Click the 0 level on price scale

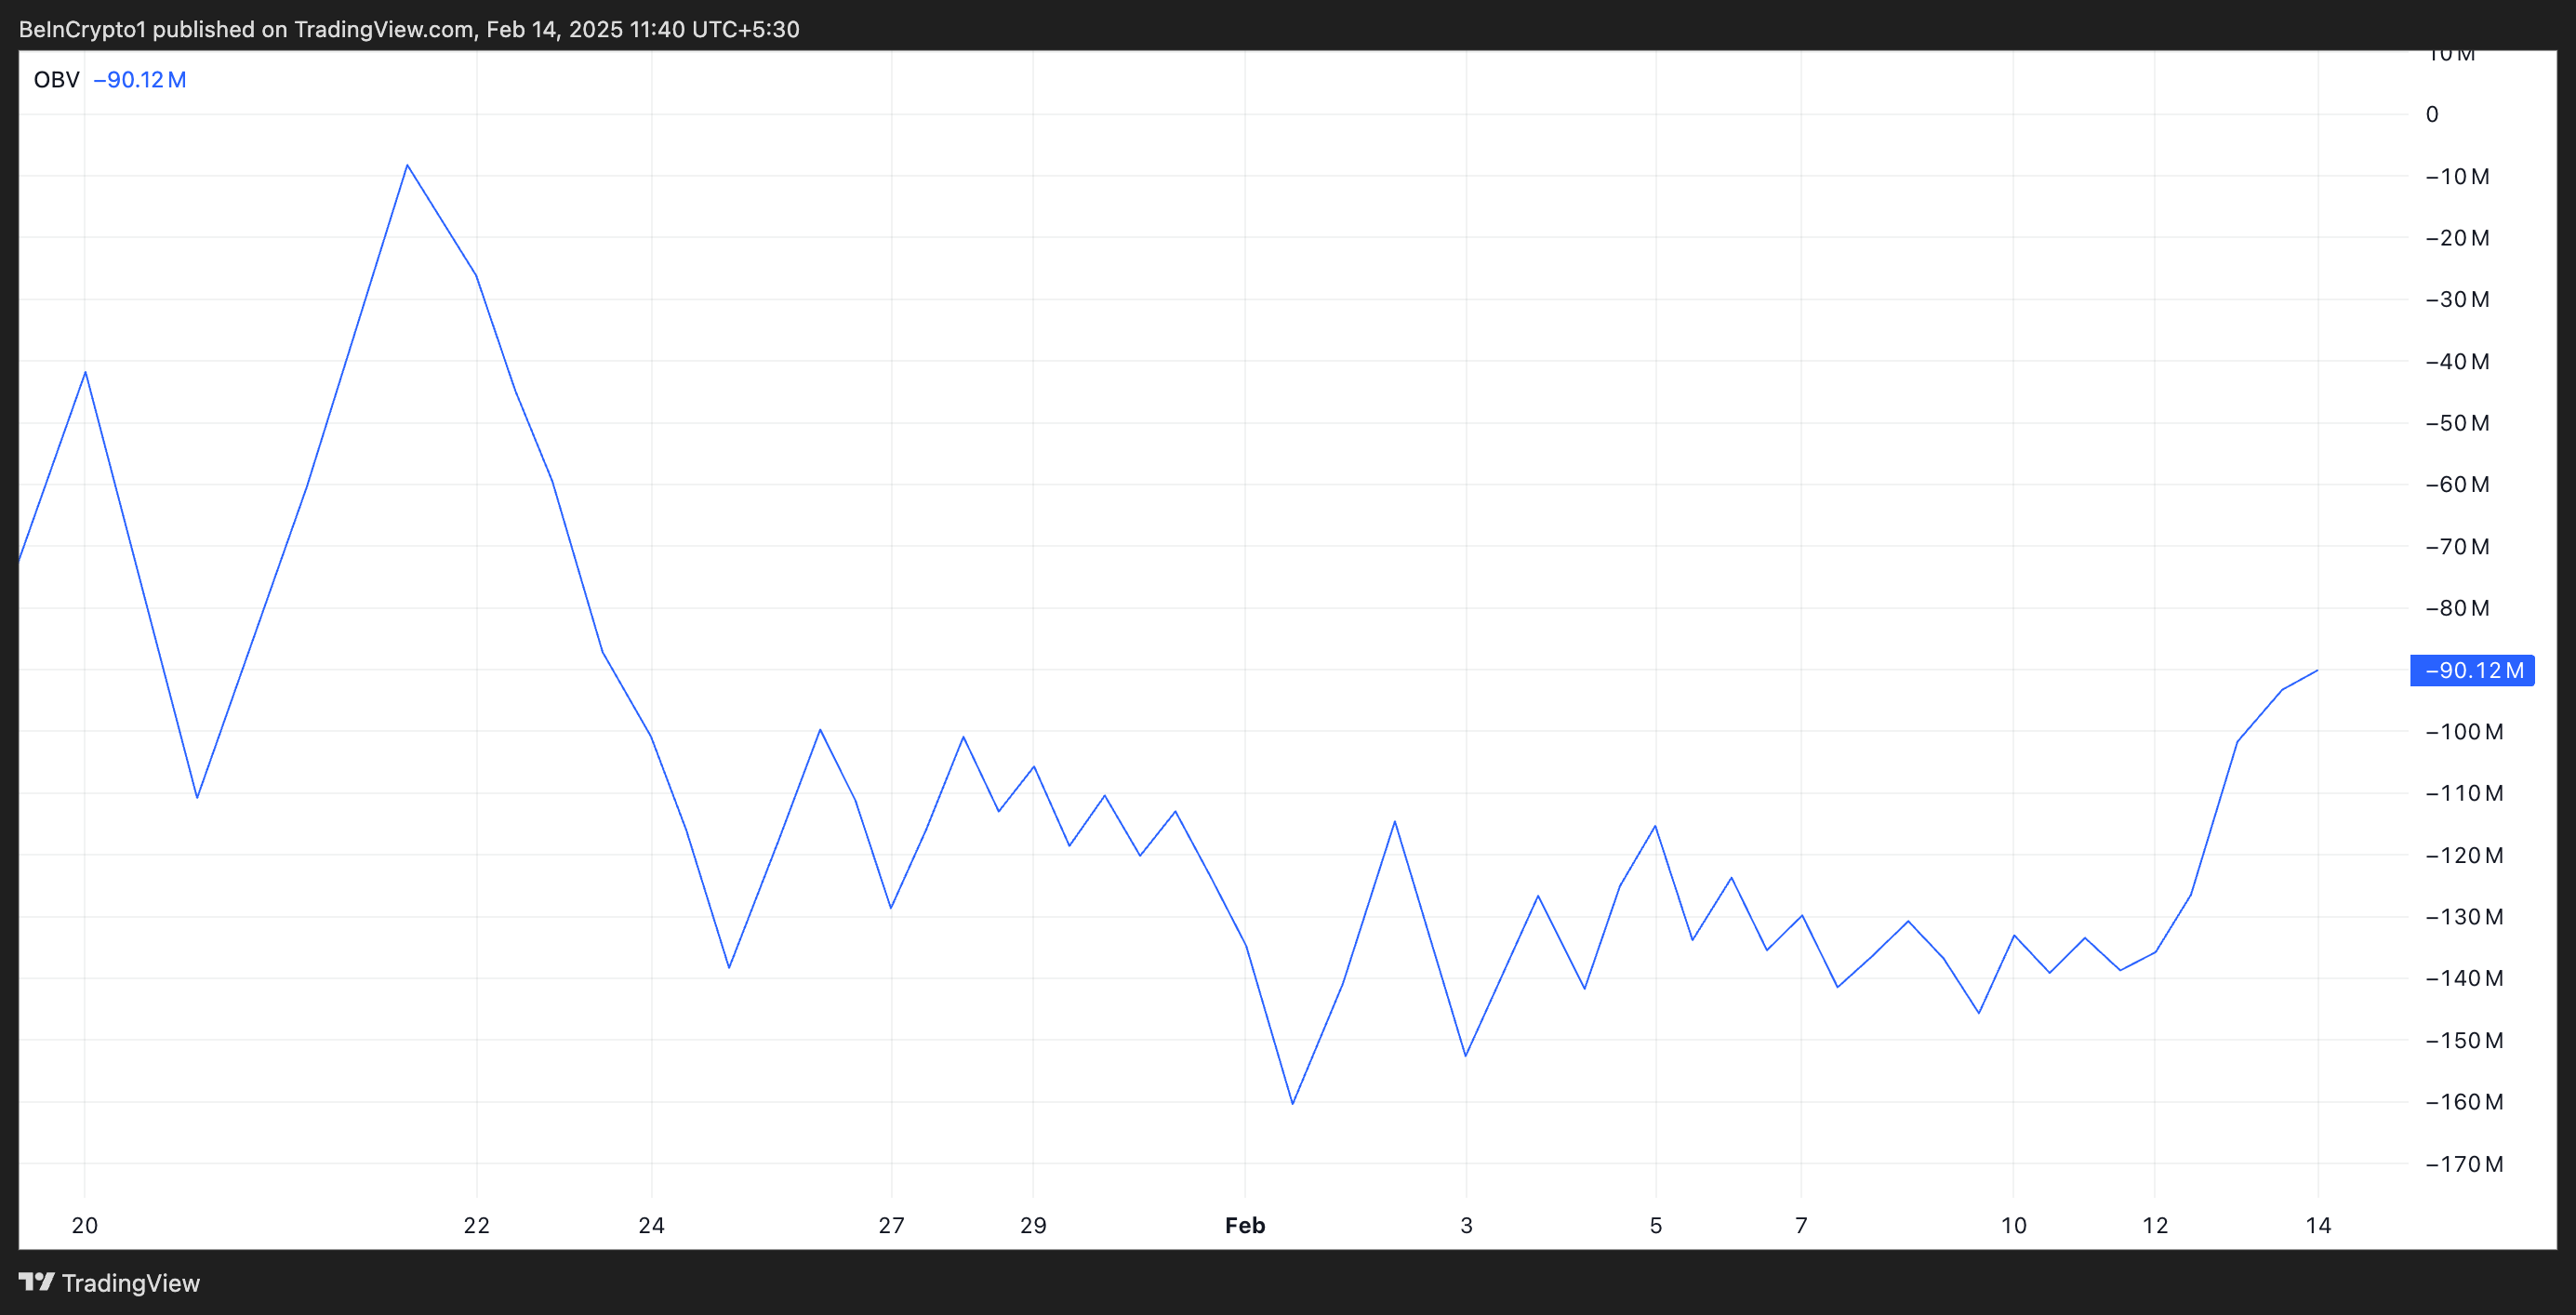[x=2432, y=115]
